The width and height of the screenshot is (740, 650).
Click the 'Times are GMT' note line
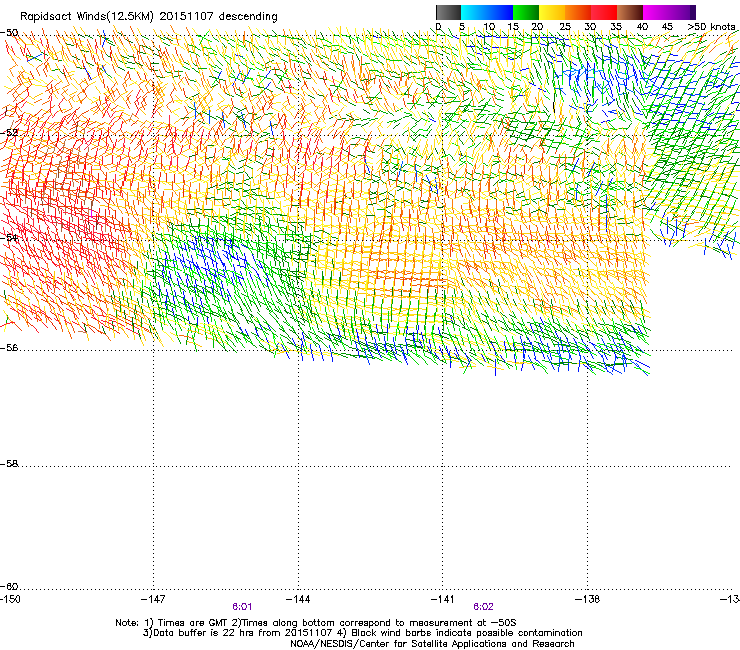coord(316,623)
